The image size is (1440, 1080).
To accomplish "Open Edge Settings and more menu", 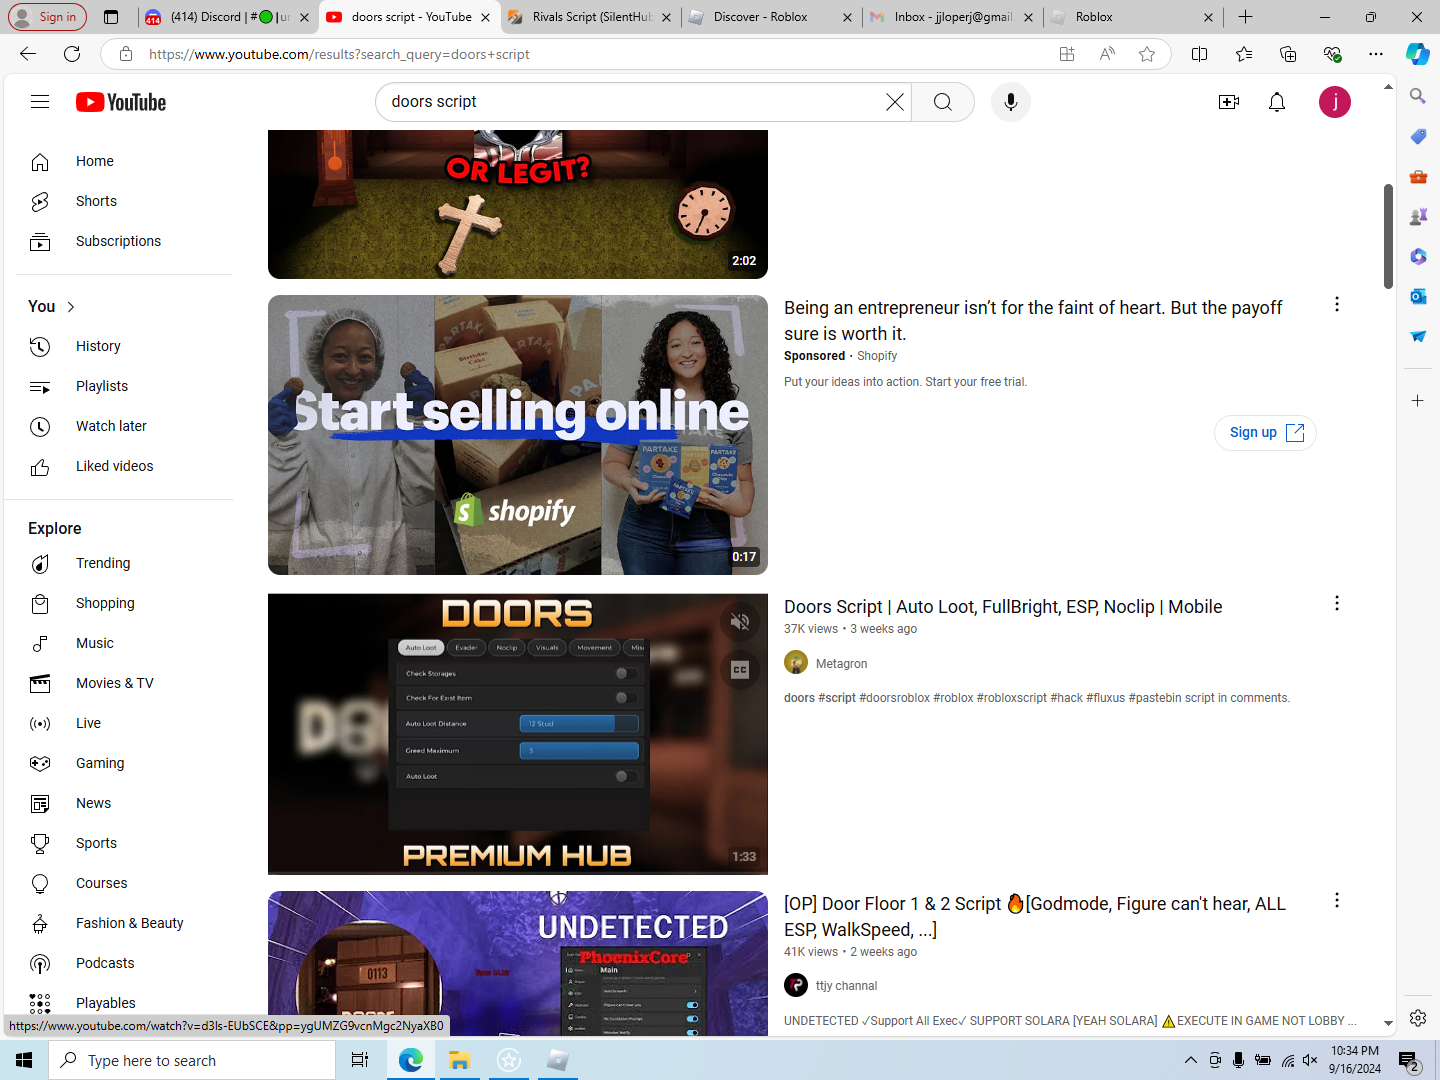I will (1376, 54).
